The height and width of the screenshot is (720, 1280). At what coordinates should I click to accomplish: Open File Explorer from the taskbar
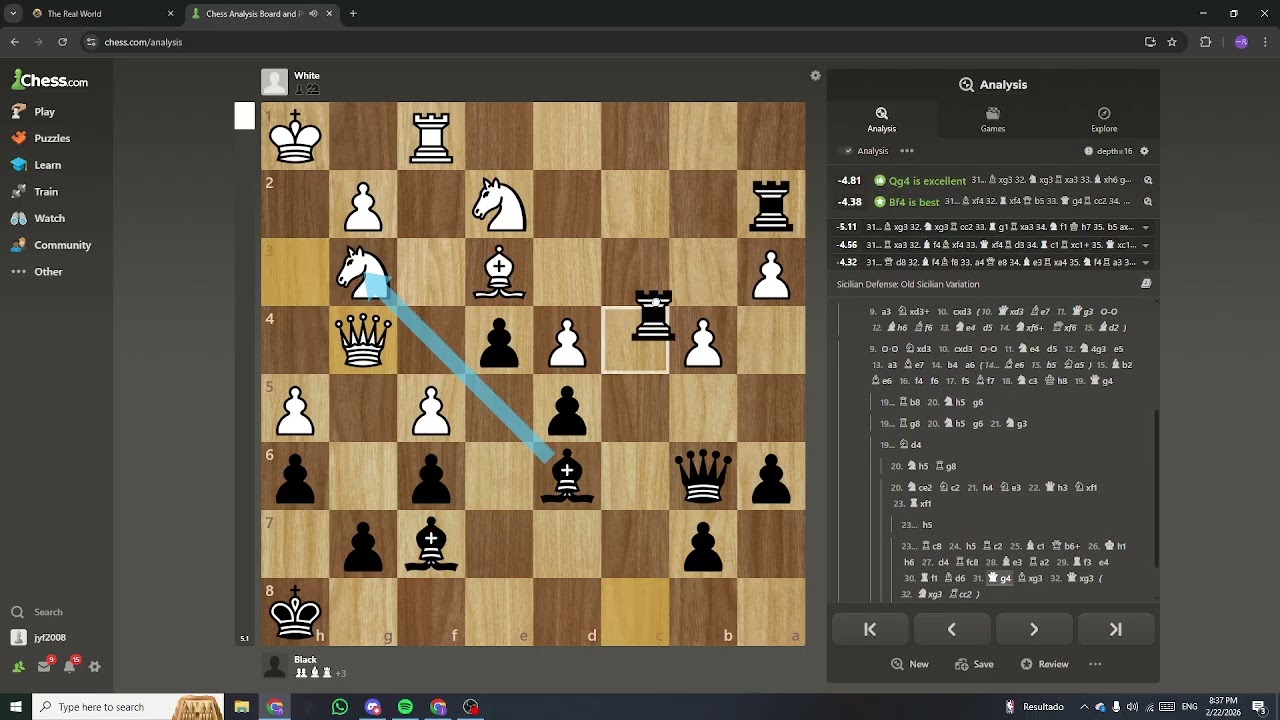242,707
